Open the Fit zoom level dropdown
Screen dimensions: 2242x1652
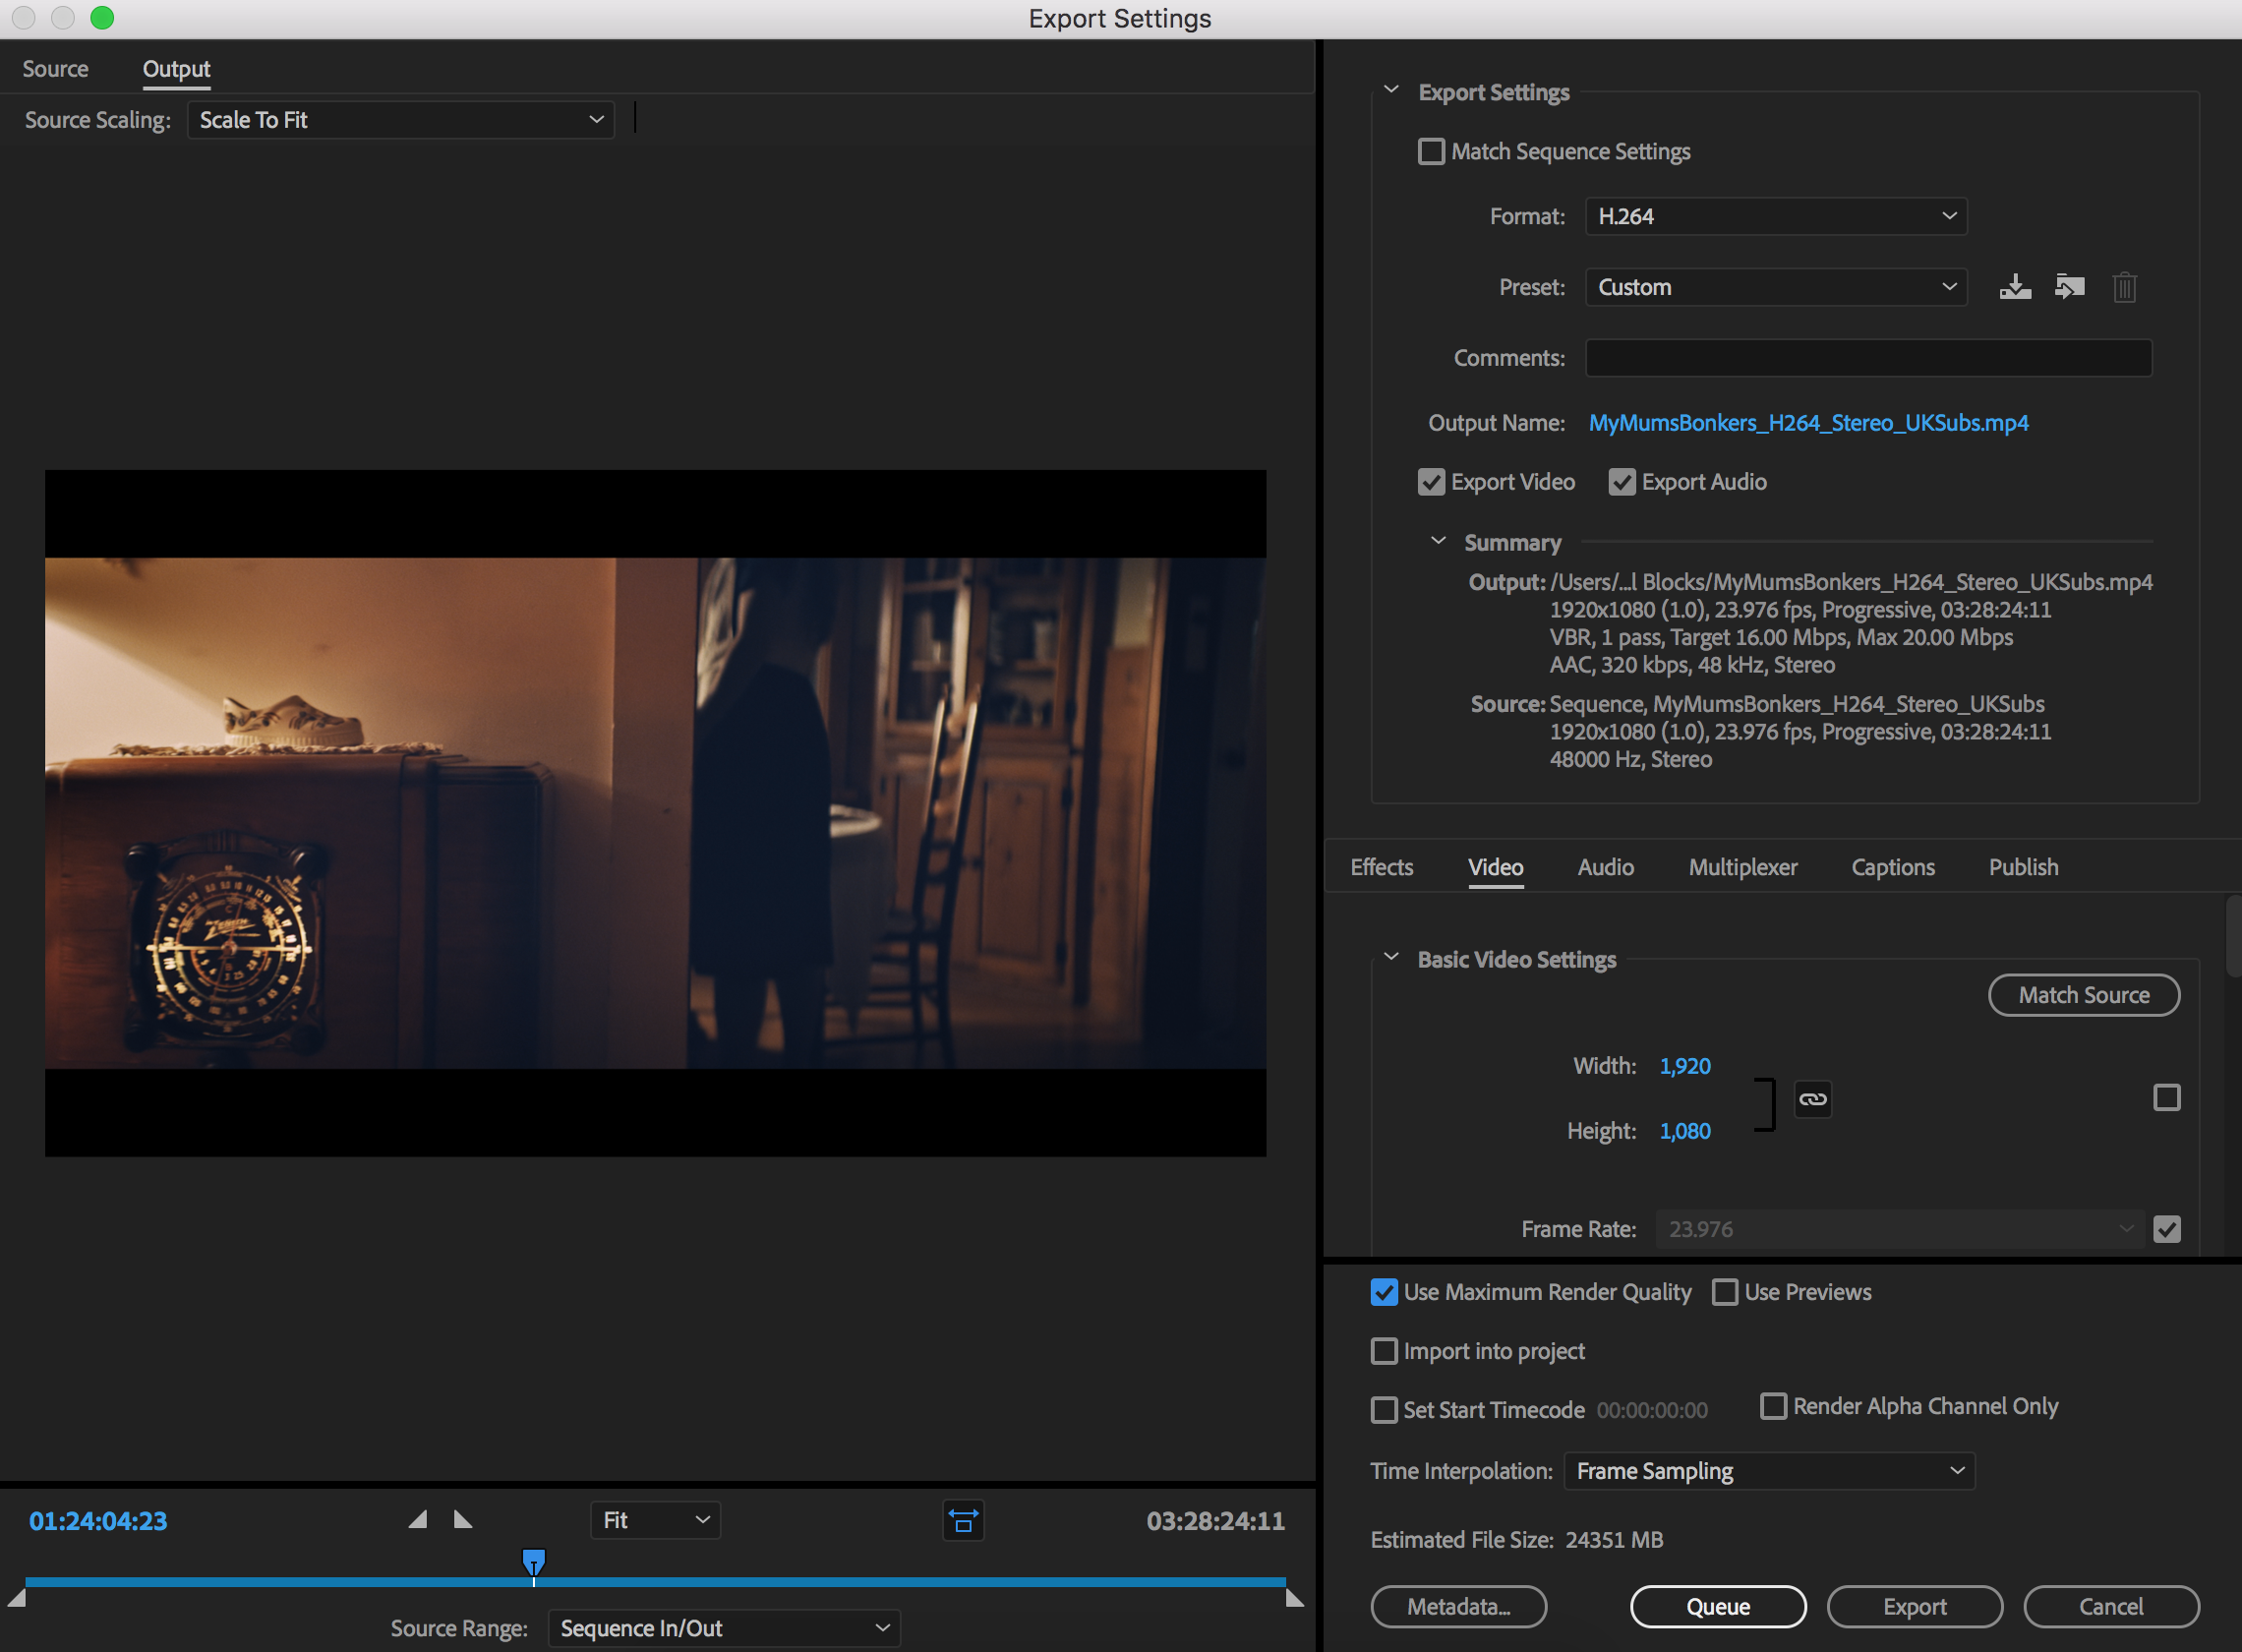[x=655, y=1520]
